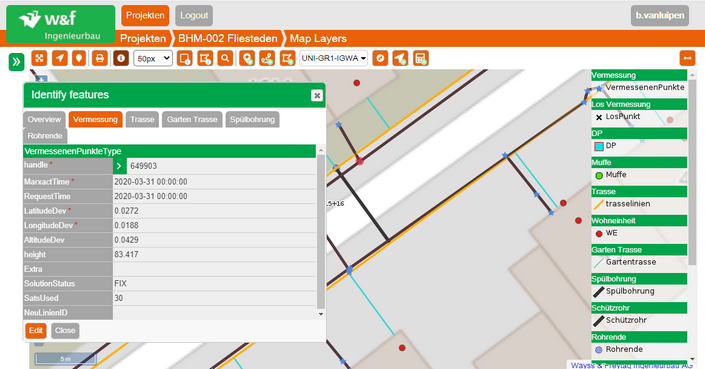Open the Trasse tab
This screenshot has height=369, width=705.
[x=142, y=120]
